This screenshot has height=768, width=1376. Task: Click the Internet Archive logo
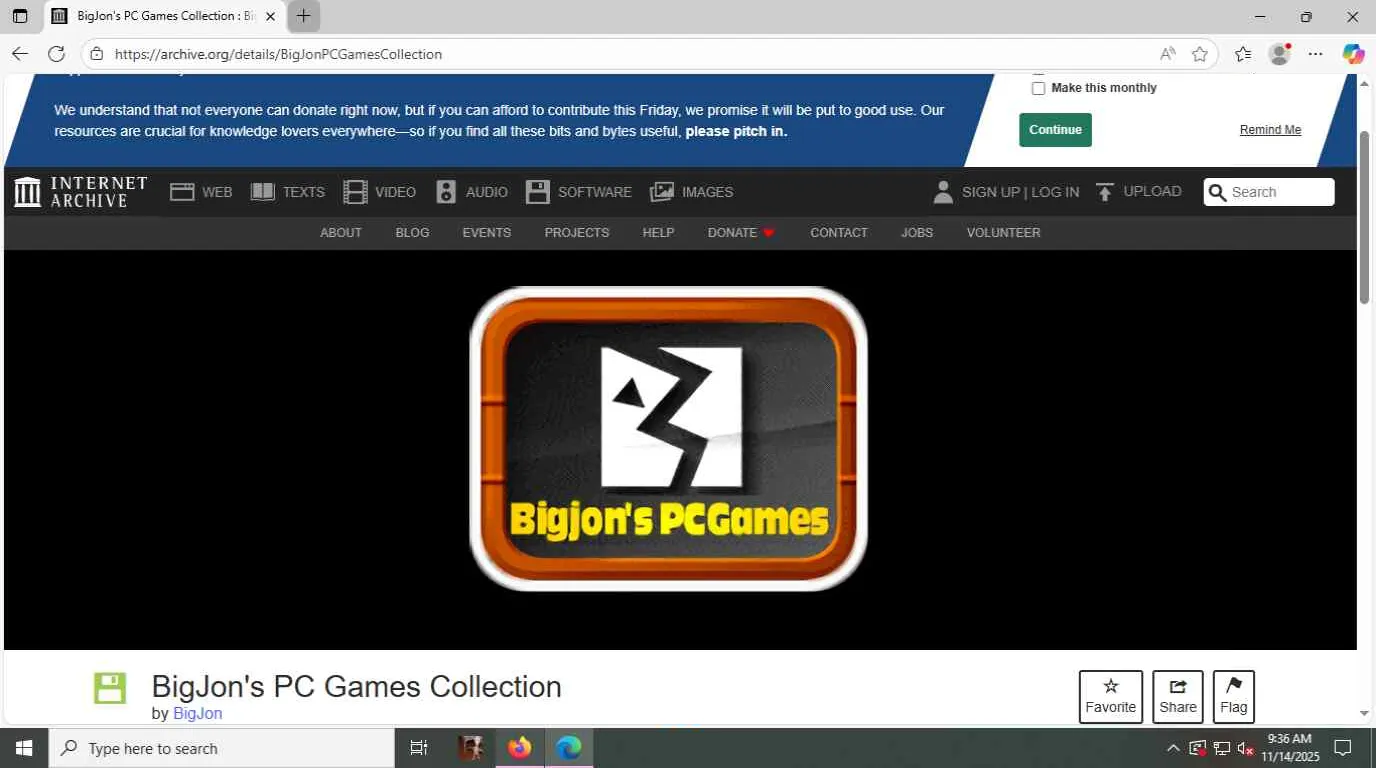[x=81, y=192]
